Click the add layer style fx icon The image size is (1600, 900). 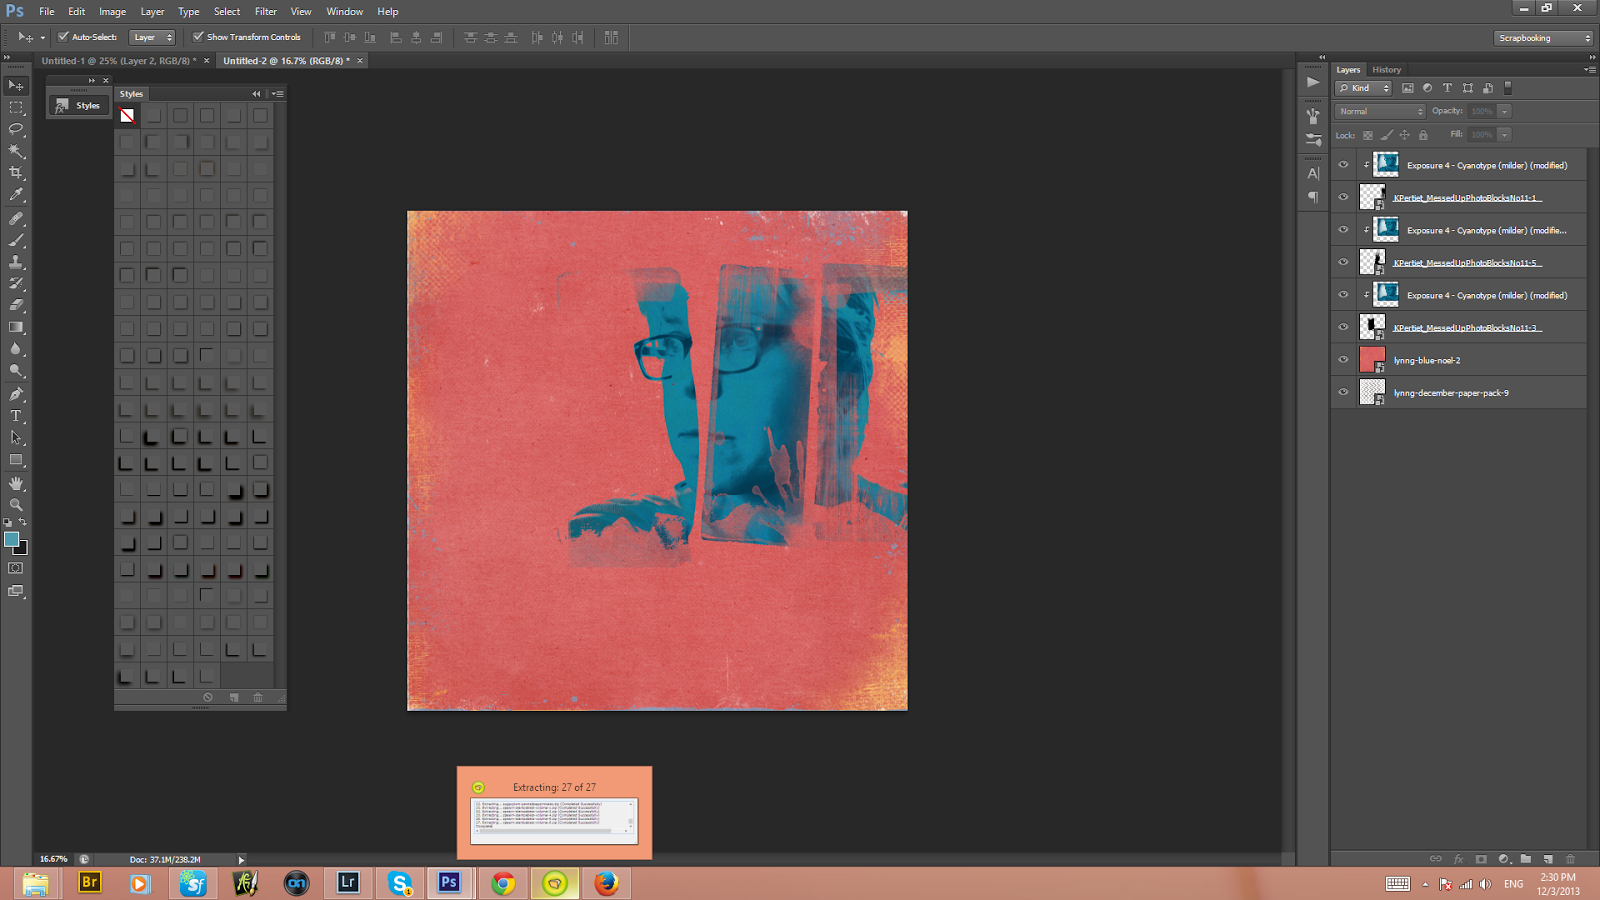tap(1458, 859)
